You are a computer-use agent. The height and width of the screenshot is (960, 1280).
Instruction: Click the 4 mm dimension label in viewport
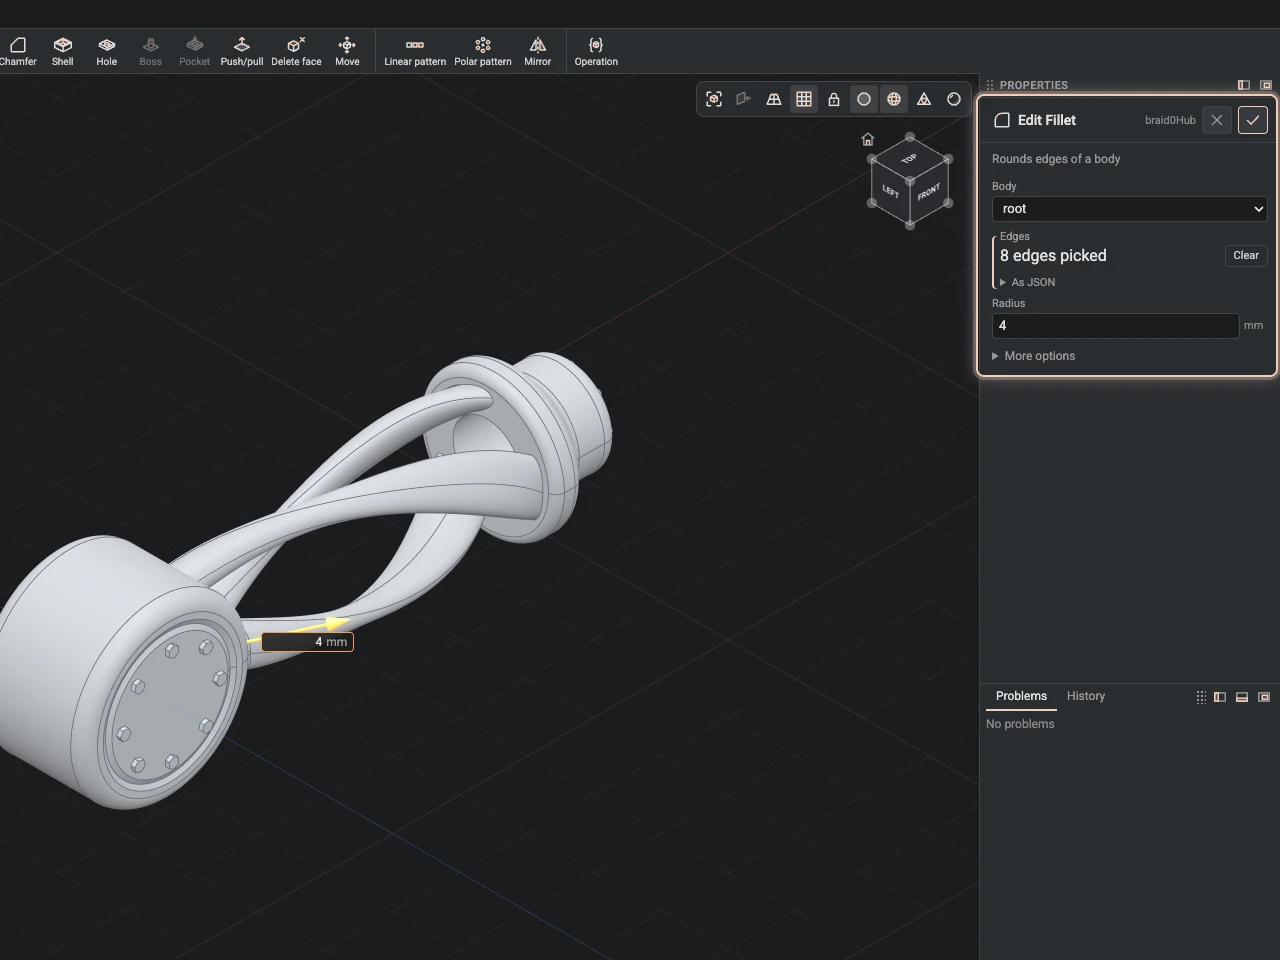pyautogui.click(x=308, y=642)
